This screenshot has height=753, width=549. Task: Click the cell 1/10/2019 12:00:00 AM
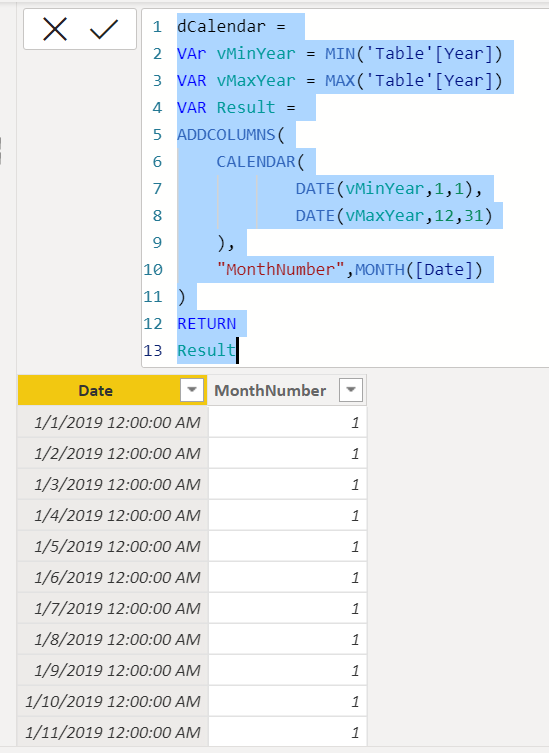click(113, 701)
